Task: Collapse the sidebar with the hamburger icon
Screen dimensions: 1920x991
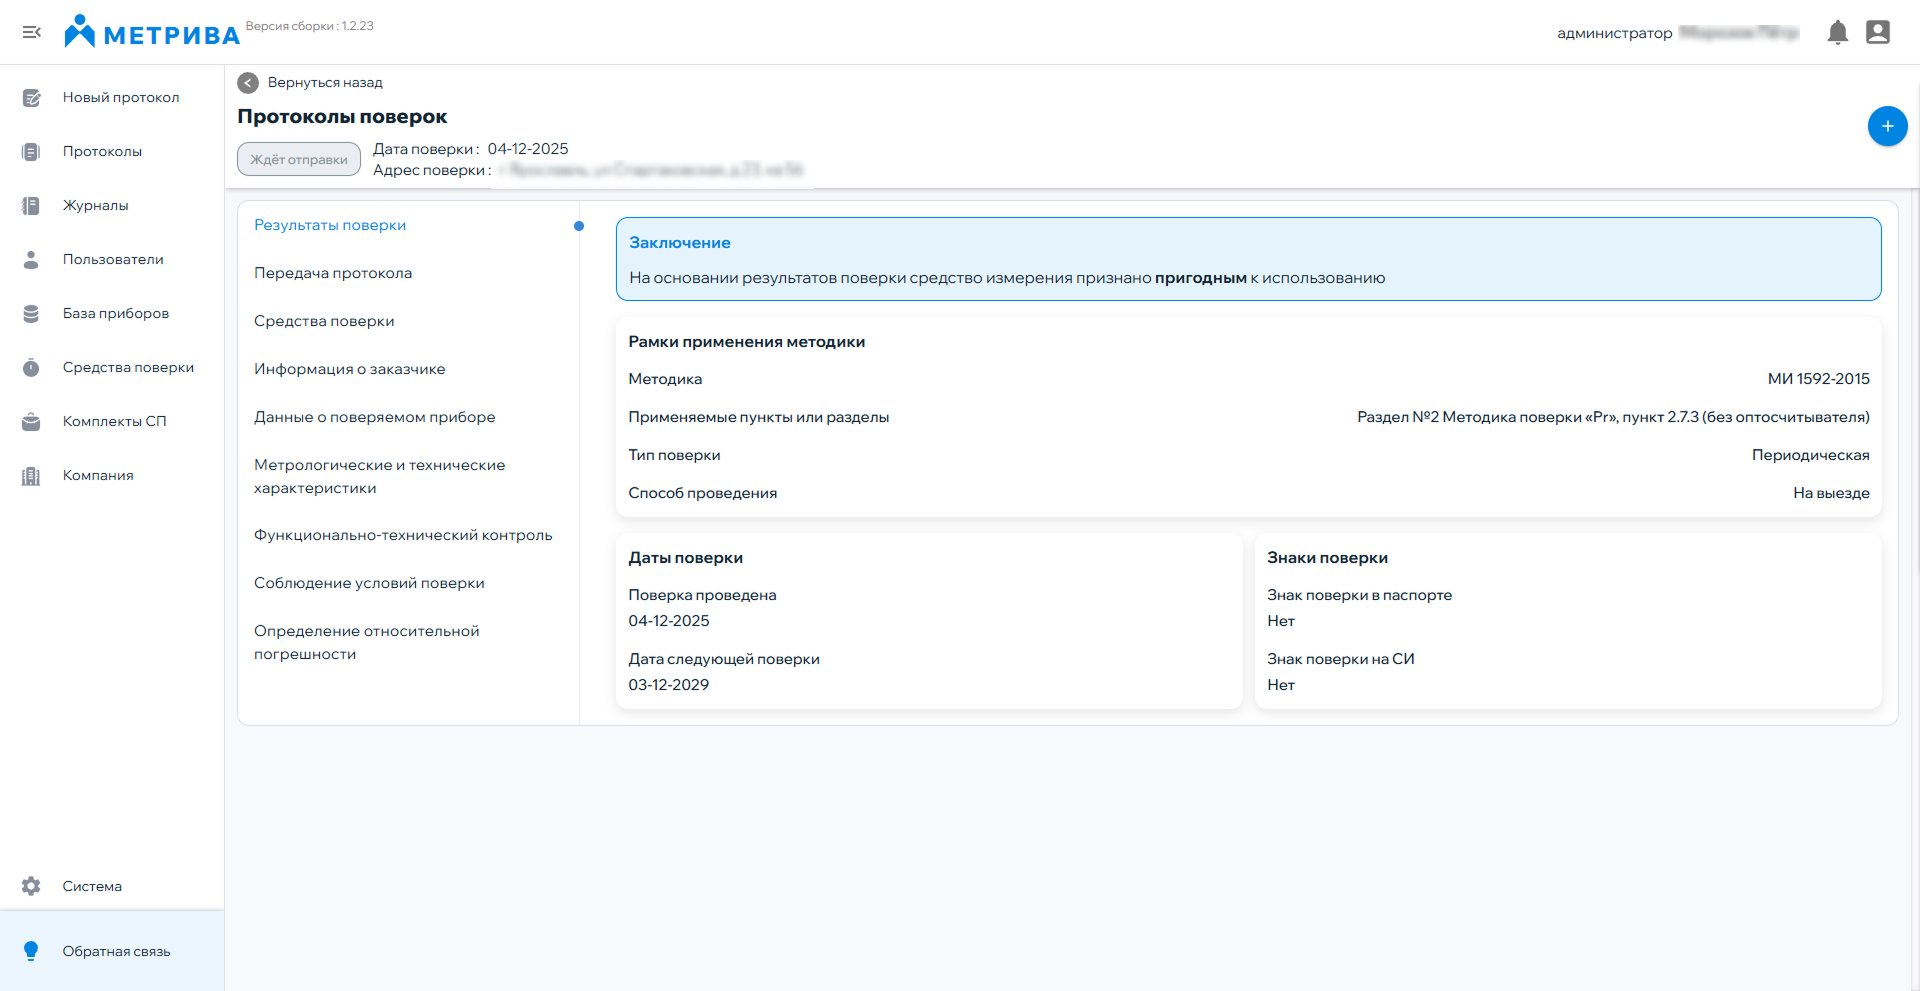Action: 32,32
